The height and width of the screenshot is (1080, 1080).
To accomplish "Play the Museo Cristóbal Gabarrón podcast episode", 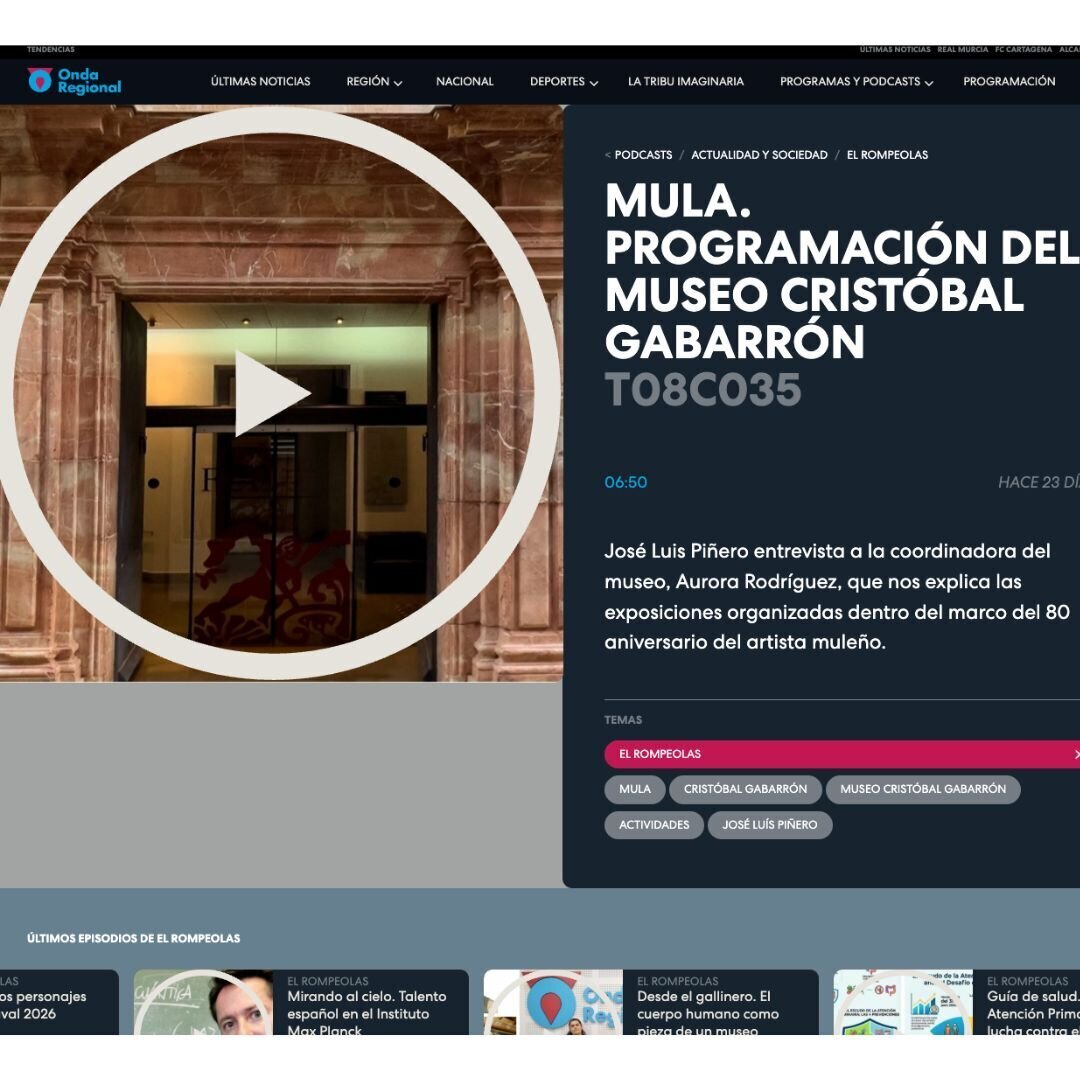I will click(x=272, y=393).
